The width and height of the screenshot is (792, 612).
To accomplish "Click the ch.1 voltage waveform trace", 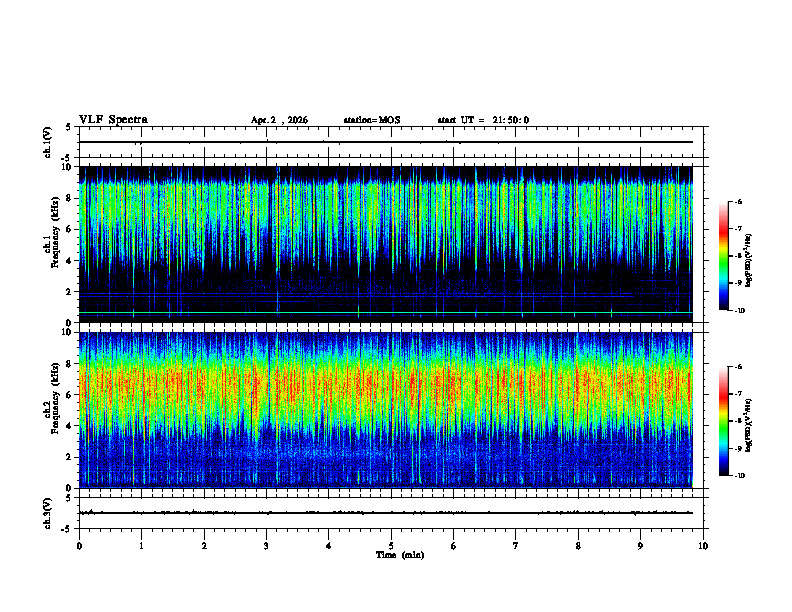I will [386, 142].
